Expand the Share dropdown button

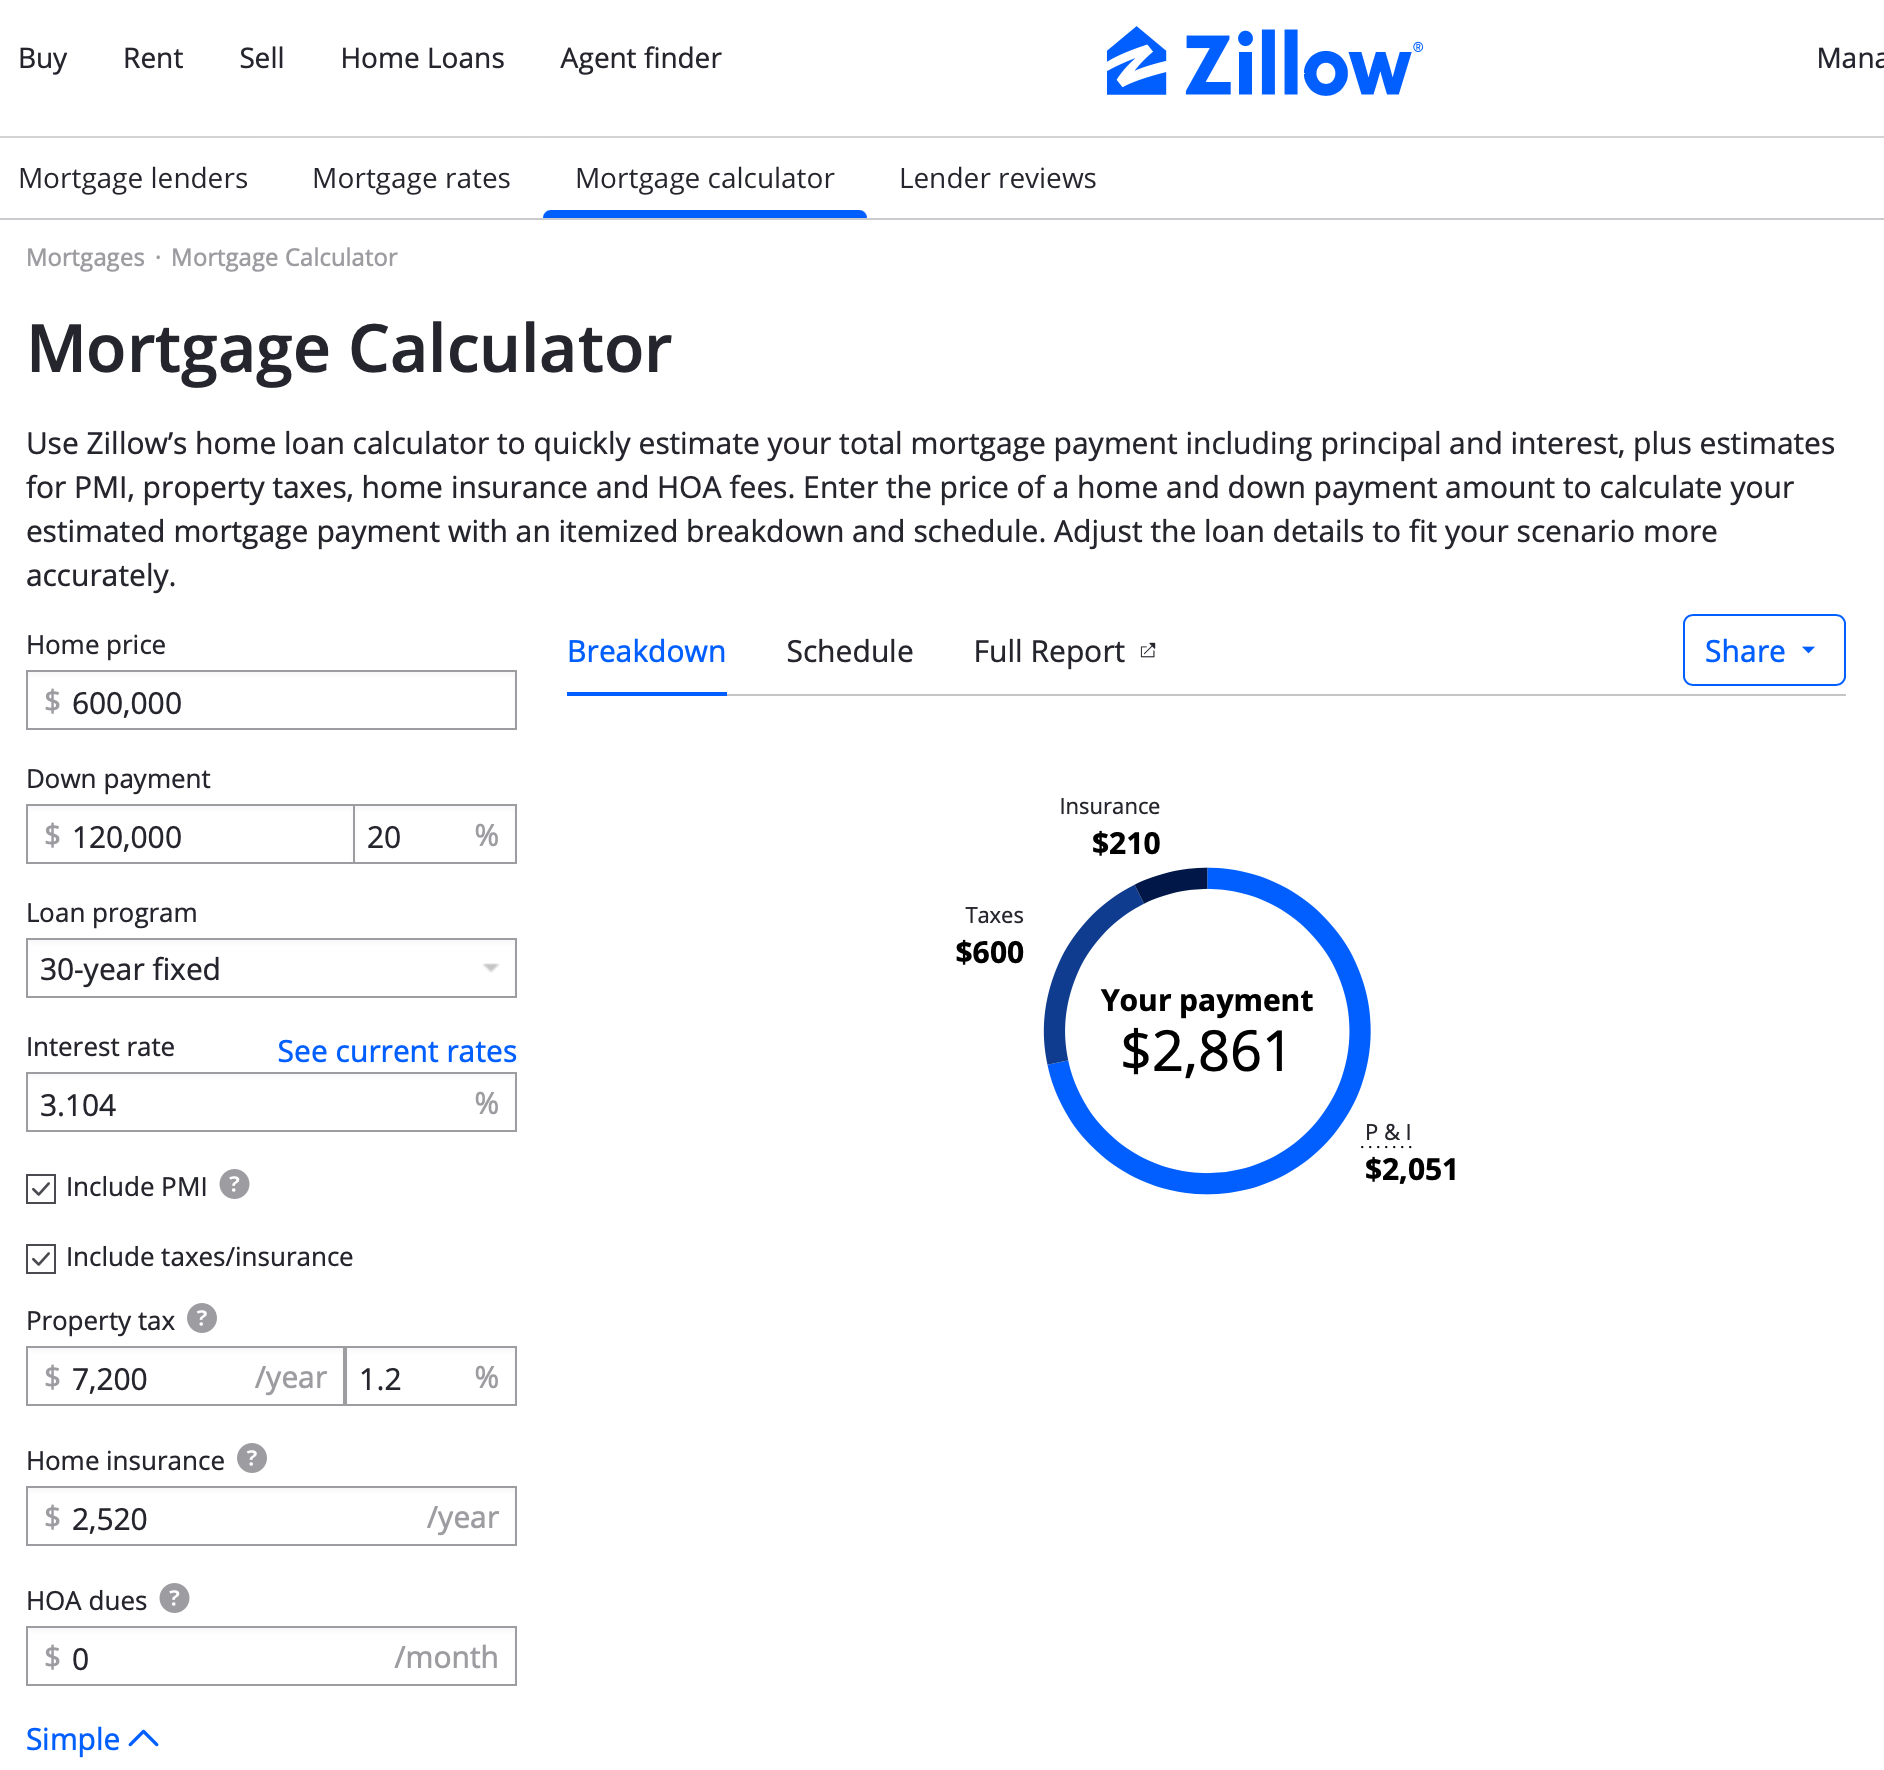click(x=1763, y=651)
